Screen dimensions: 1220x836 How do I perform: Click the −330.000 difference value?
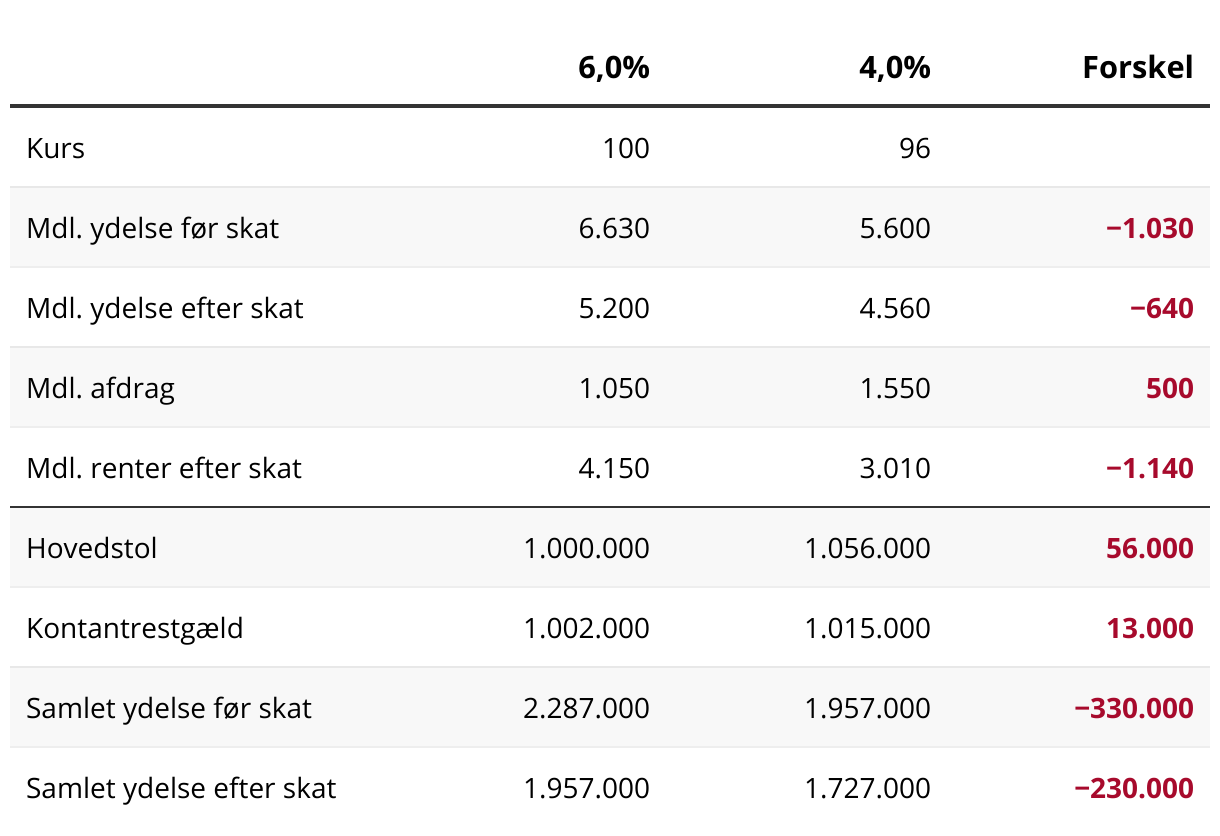[1133, 708]
